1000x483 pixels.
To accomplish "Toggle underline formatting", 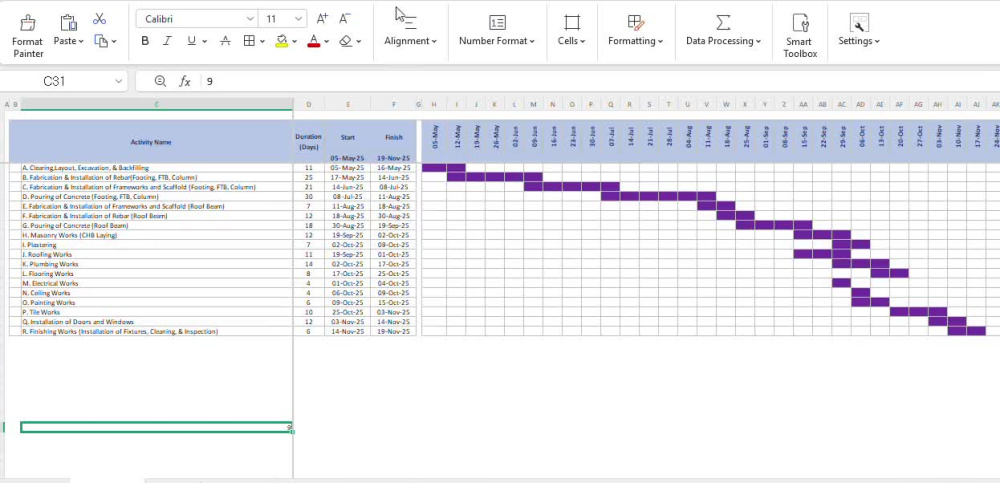I will click(x=191, y=41).
